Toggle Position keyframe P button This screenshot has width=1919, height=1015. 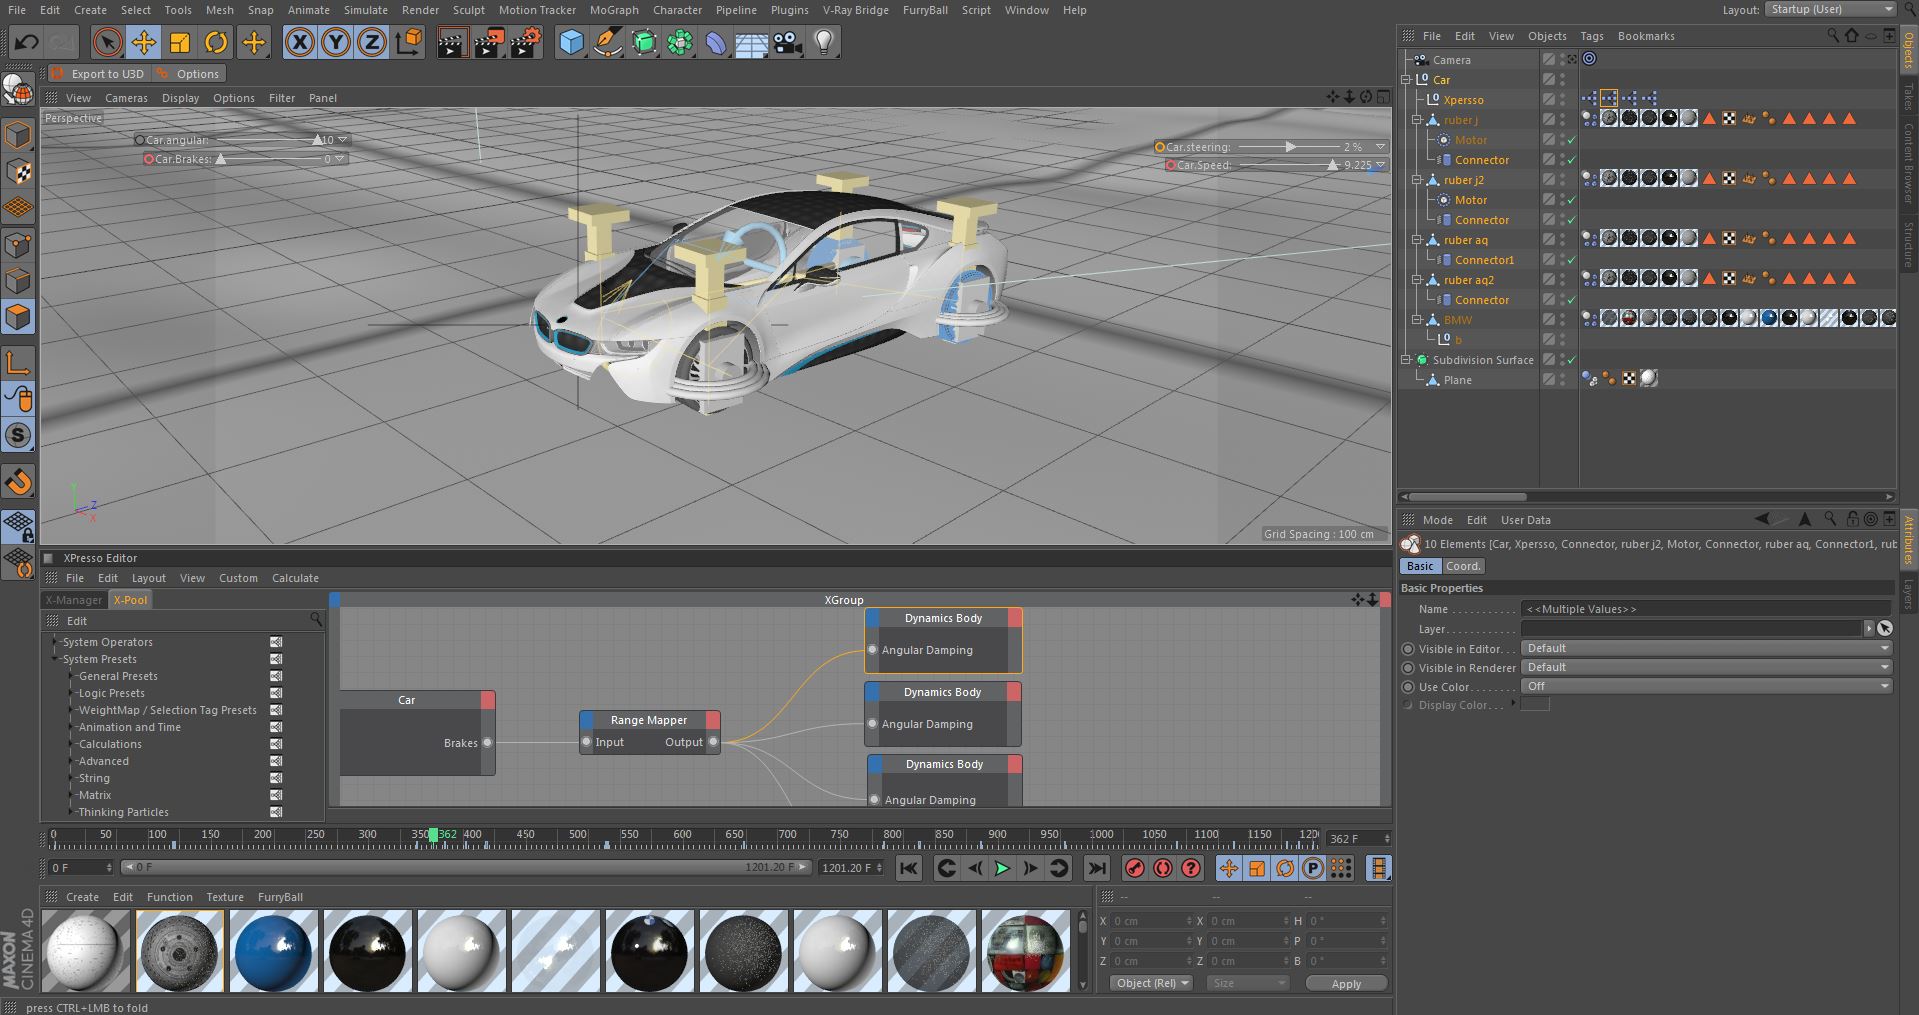click(x=1313, y=868)
